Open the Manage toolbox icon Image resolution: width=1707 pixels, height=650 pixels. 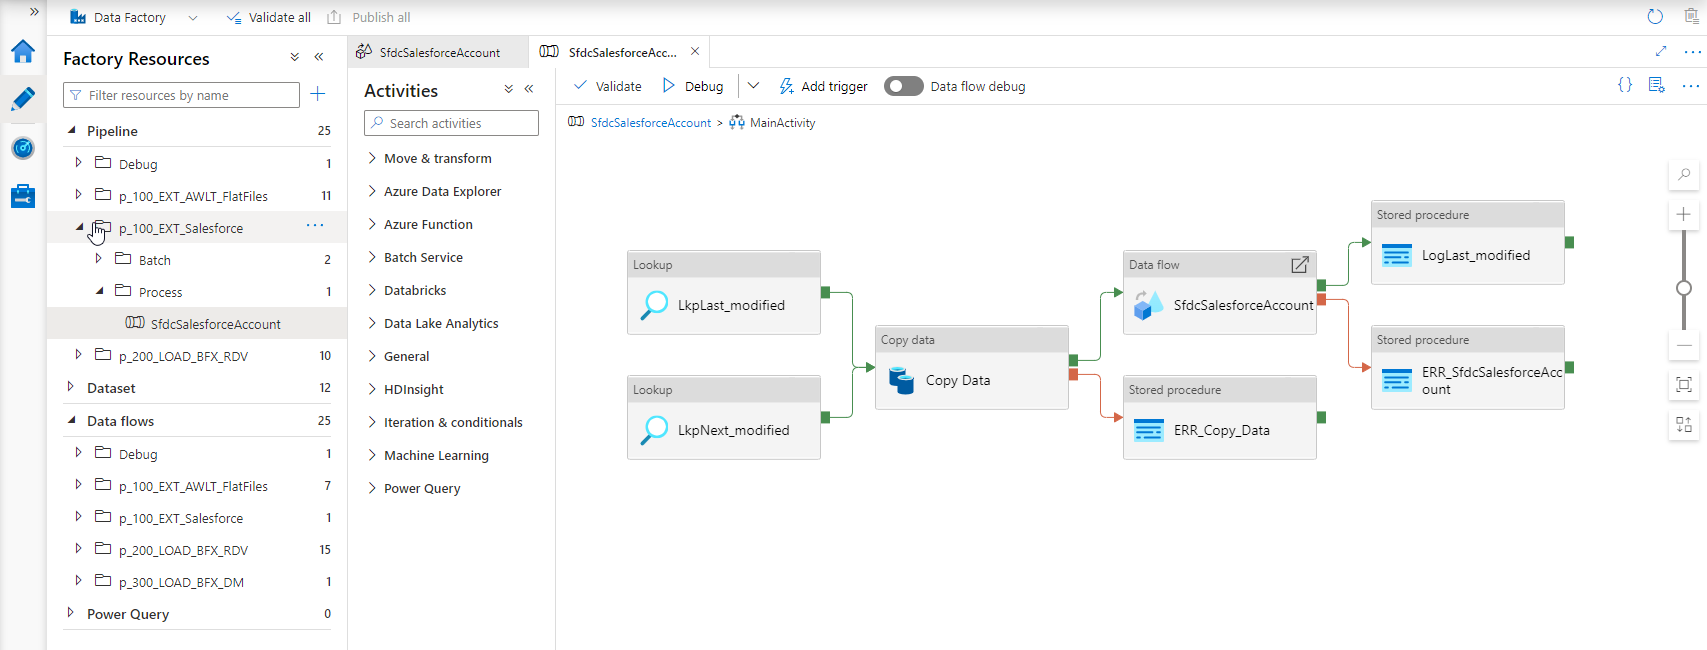click(x=23, y=196)
